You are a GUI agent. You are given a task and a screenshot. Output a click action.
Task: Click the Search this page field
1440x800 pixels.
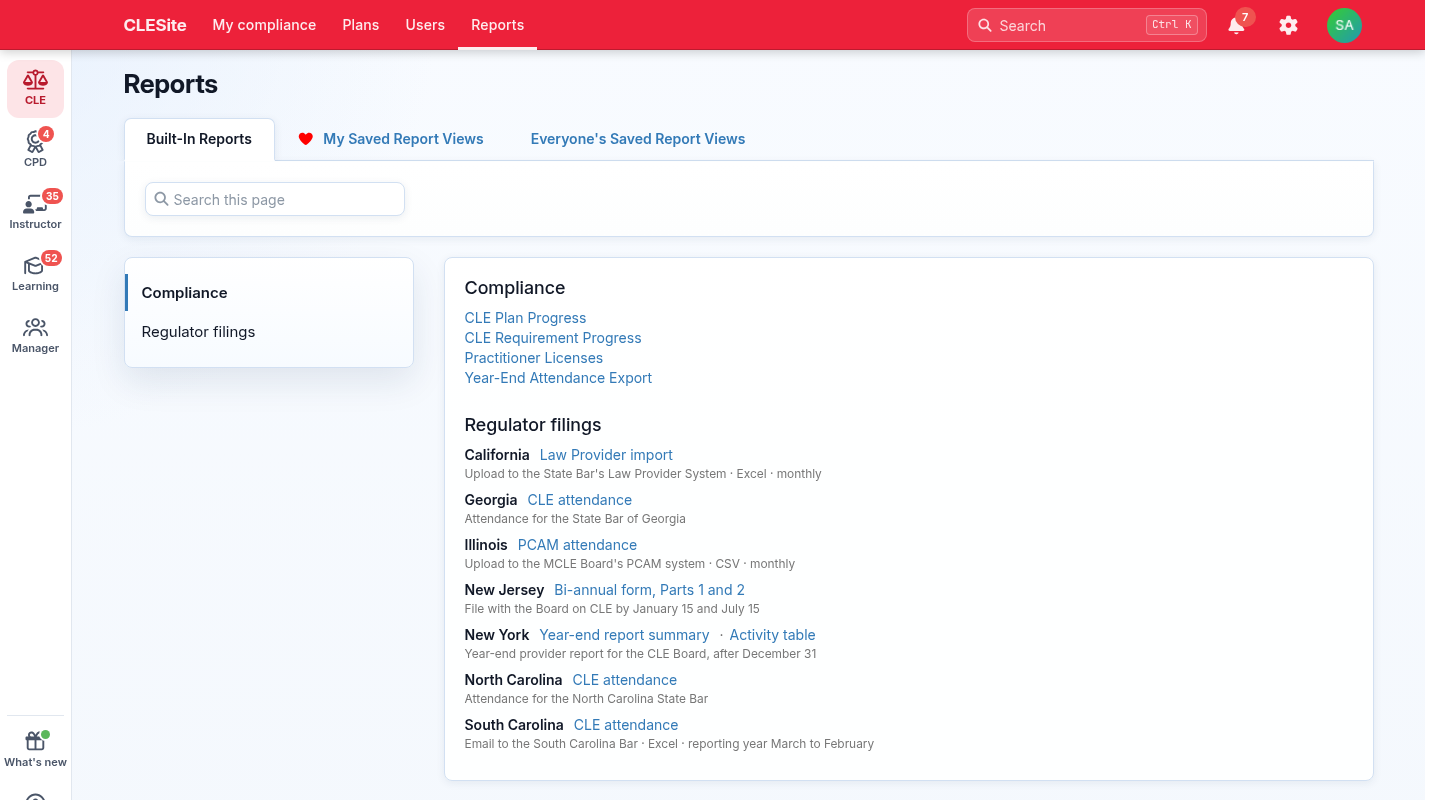(x=275, y=199)
